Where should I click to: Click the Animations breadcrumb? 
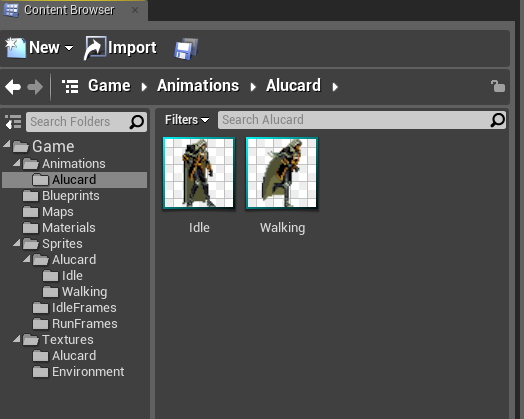[198, 86]
